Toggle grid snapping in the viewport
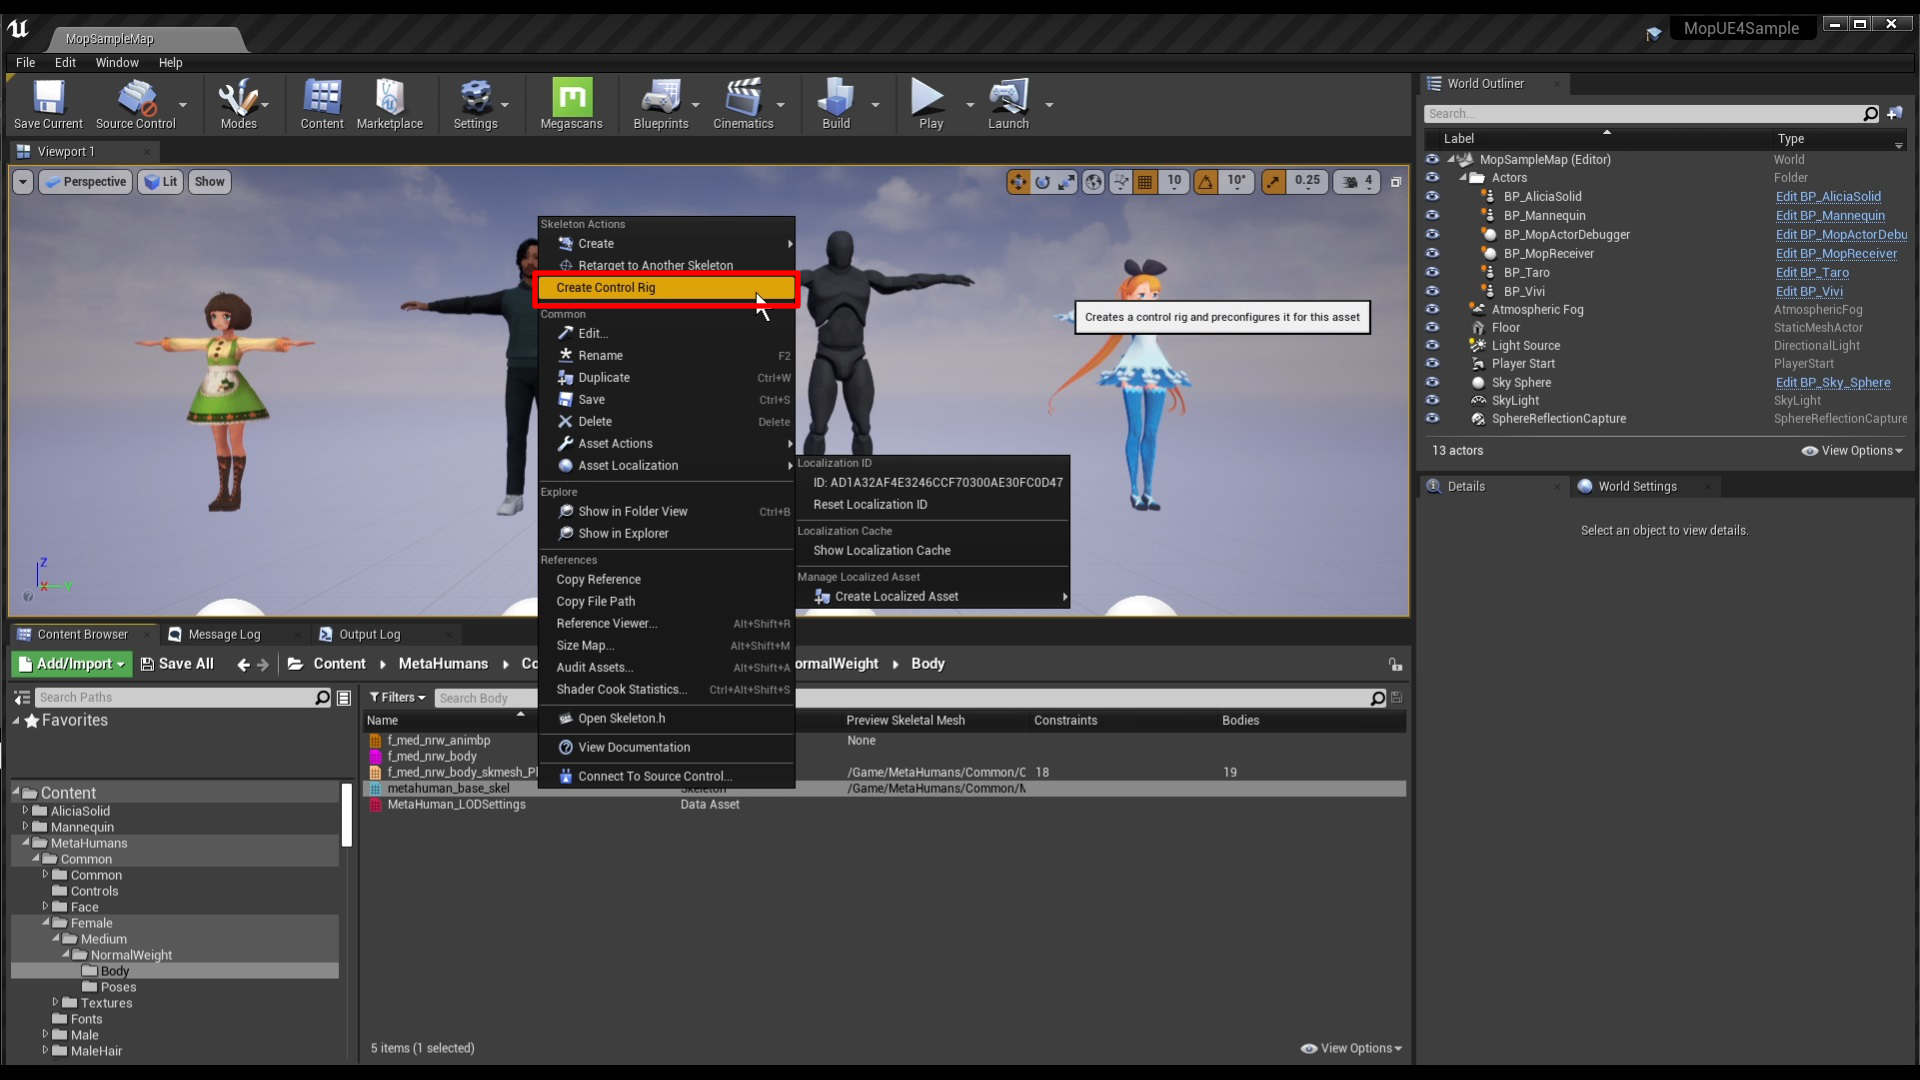This screenshot has width=1920, height=1080. pos(1146,182)
